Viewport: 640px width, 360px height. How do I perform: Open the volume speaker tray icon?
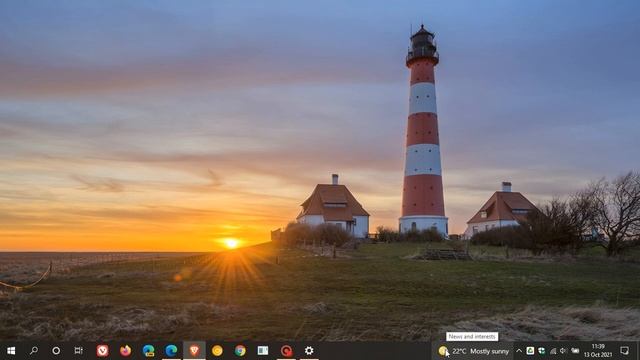click(x=564, y=351)
